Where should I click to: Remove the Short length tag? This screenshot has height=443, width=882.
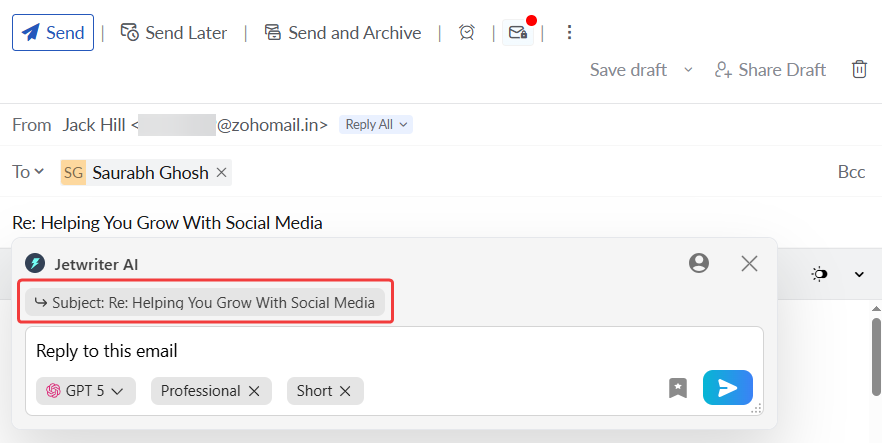[x=345, y=391]
